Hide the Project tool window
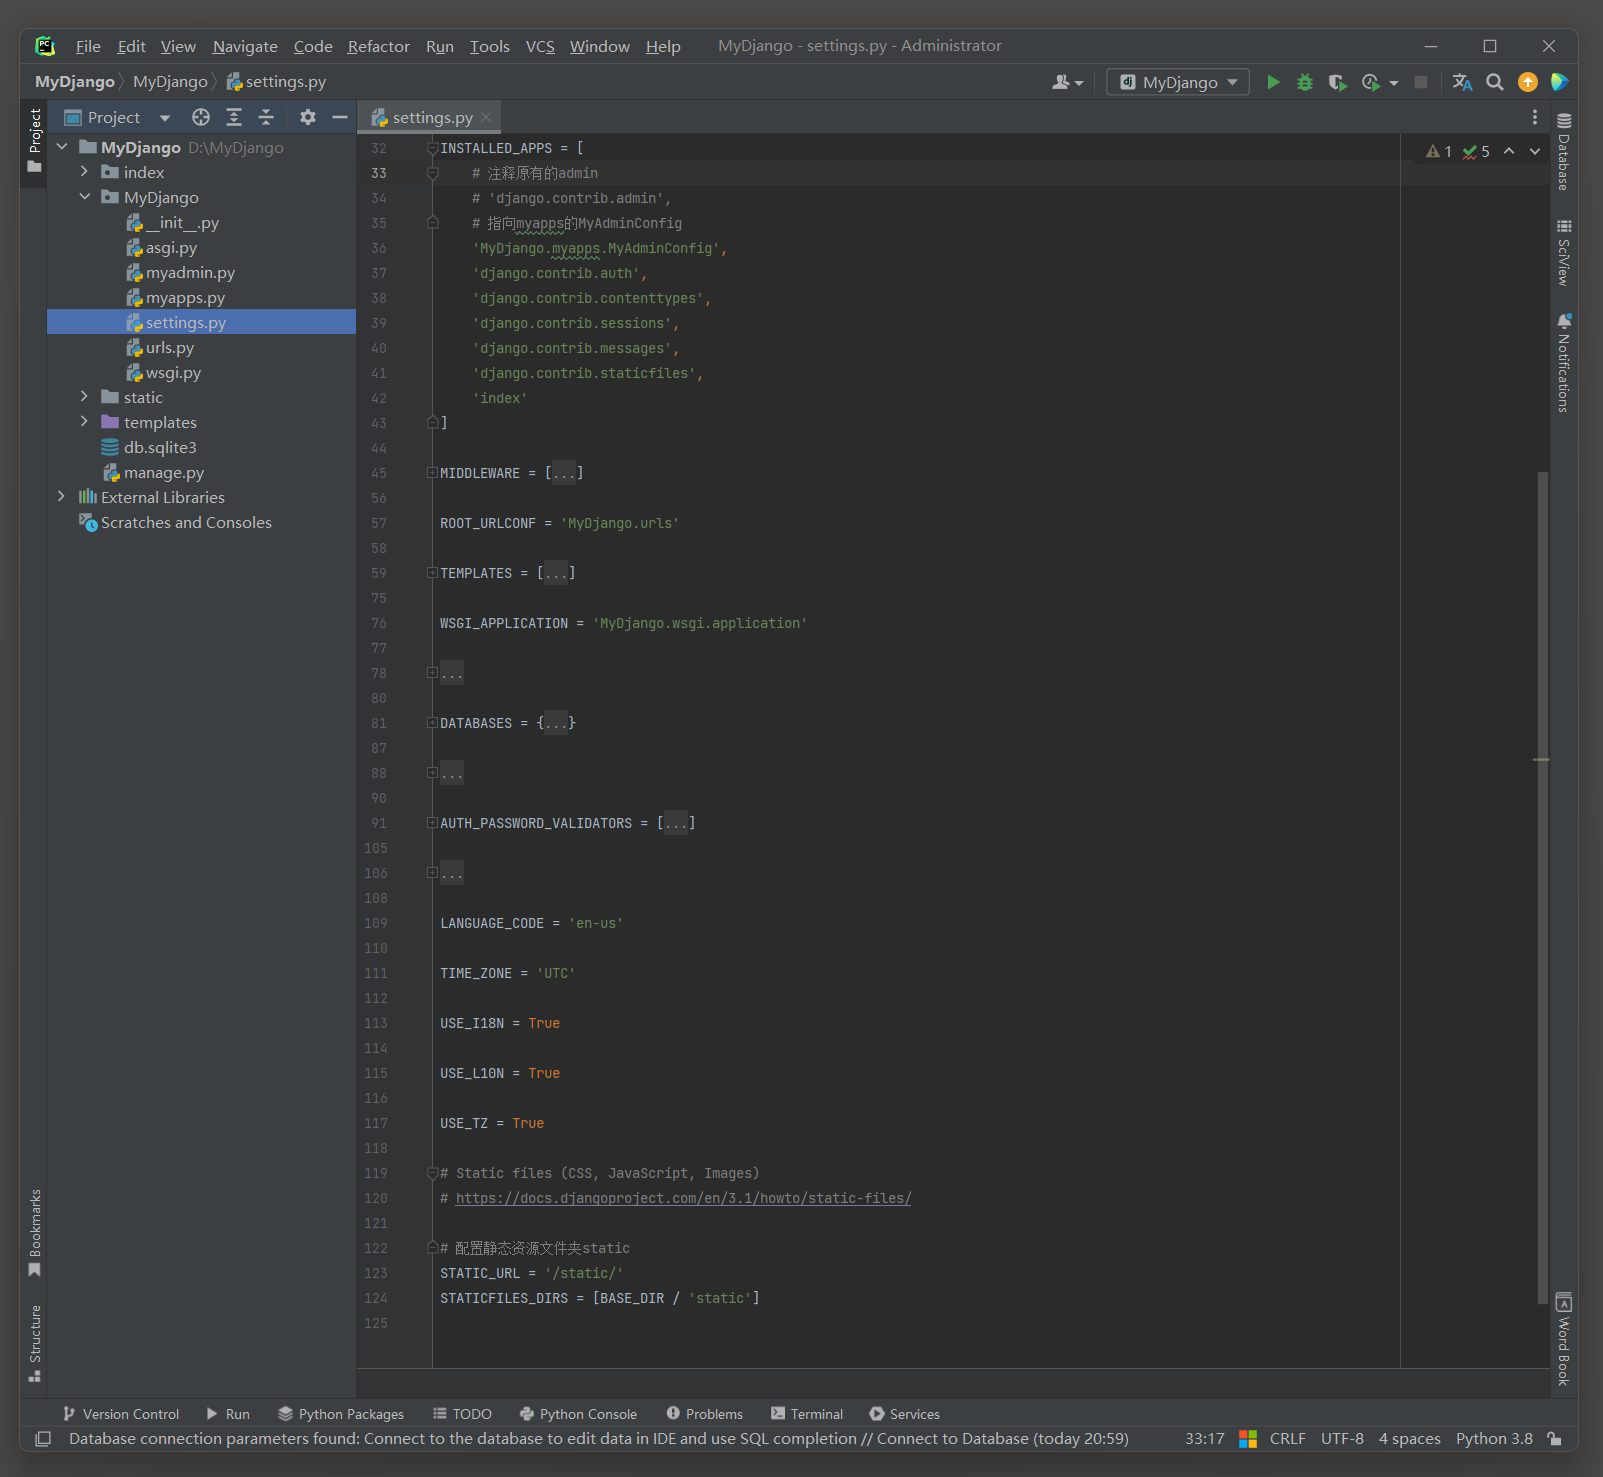Image resolution: width=1603 pixels, height=1477 pixels. (340, 117)
